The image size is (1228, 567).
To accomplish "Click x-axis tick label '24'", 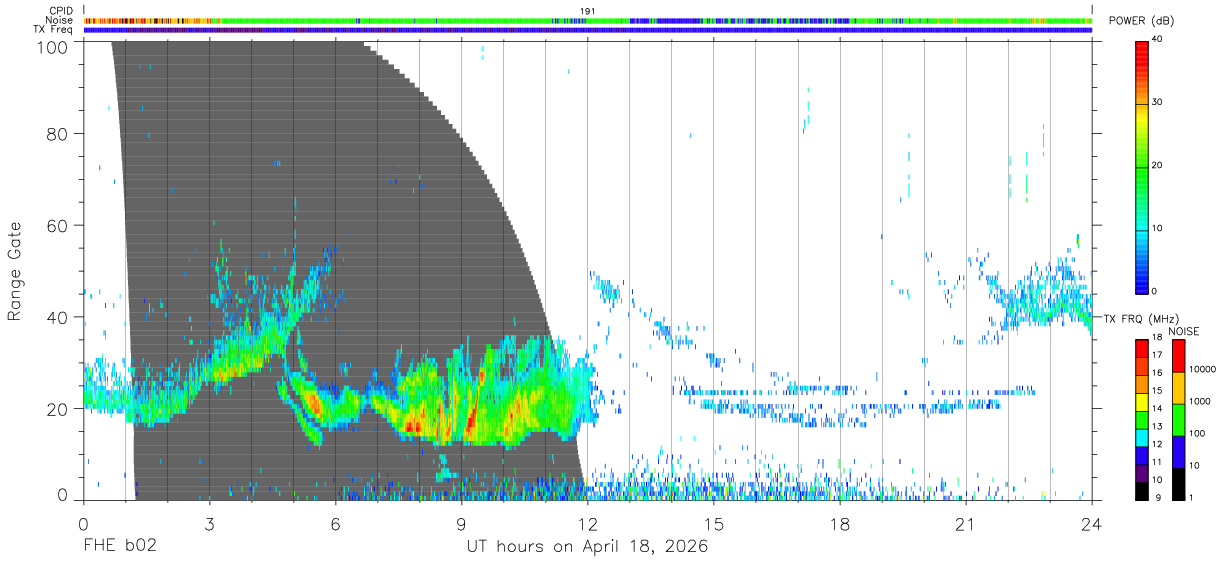I will (x=1091, y=524).
